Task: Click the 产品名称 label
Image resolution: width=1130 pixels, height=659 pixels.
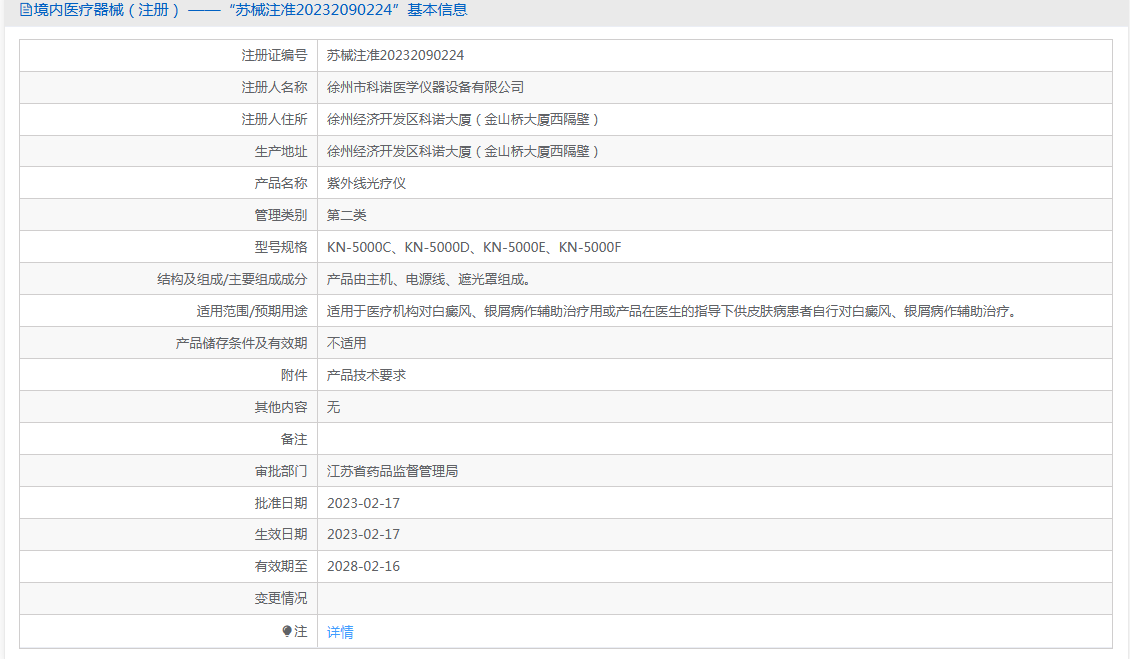Action: [280, 183]
